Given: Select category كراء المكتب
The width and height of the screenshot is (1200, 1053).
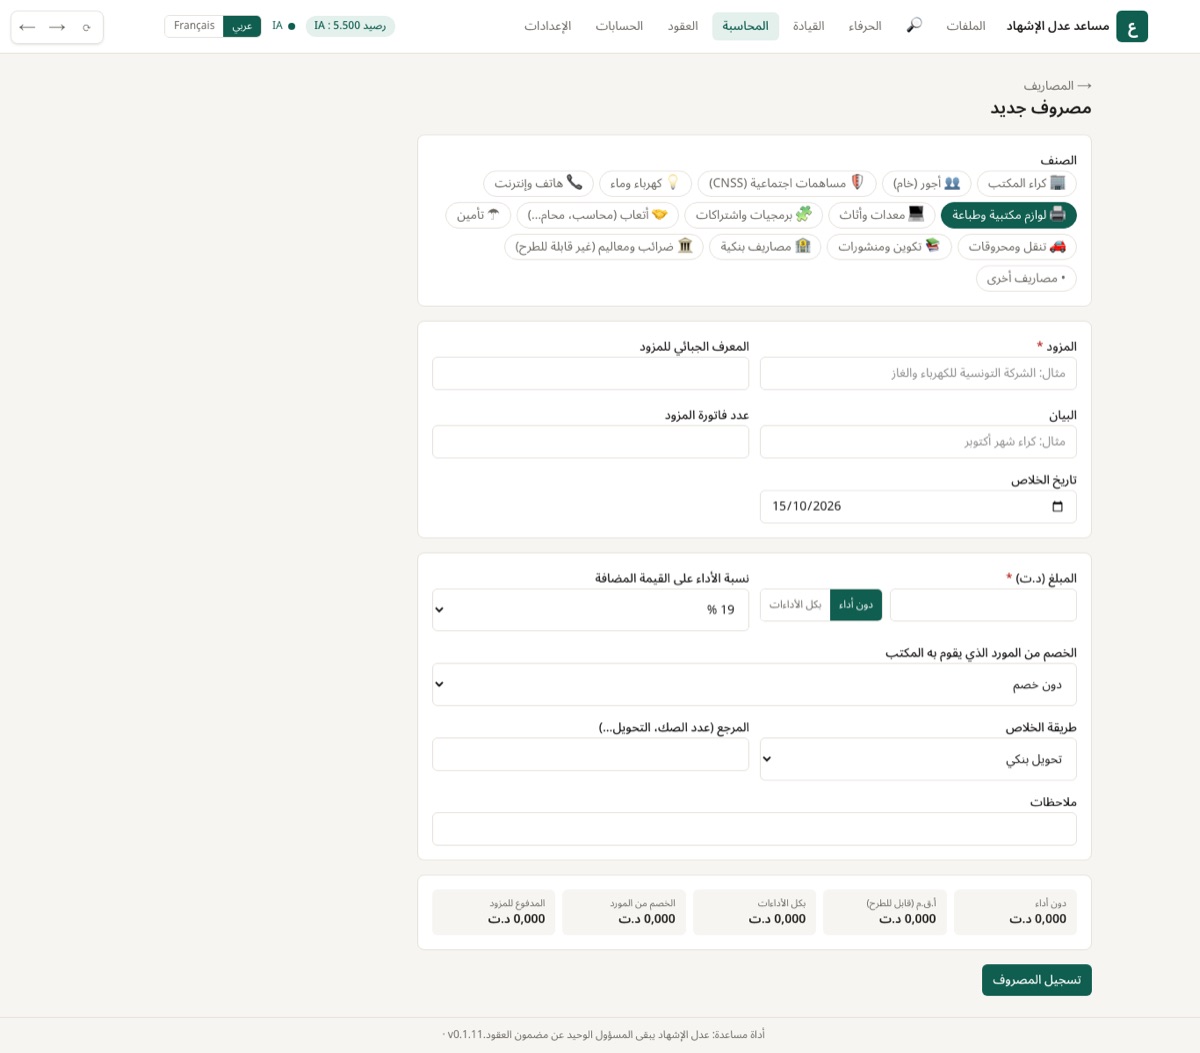Looking at the screenshot, I should [1026, 184].
